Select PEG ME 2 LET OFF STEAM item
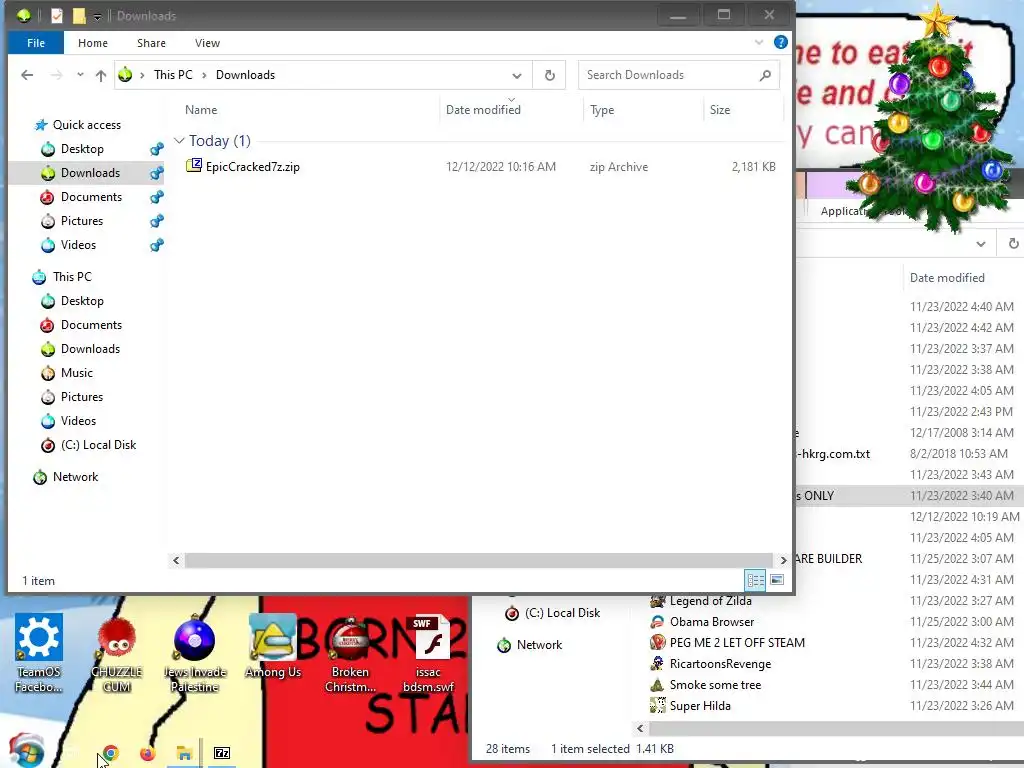The height and width of the screenshot is (768, 1024). click(737, 643)
